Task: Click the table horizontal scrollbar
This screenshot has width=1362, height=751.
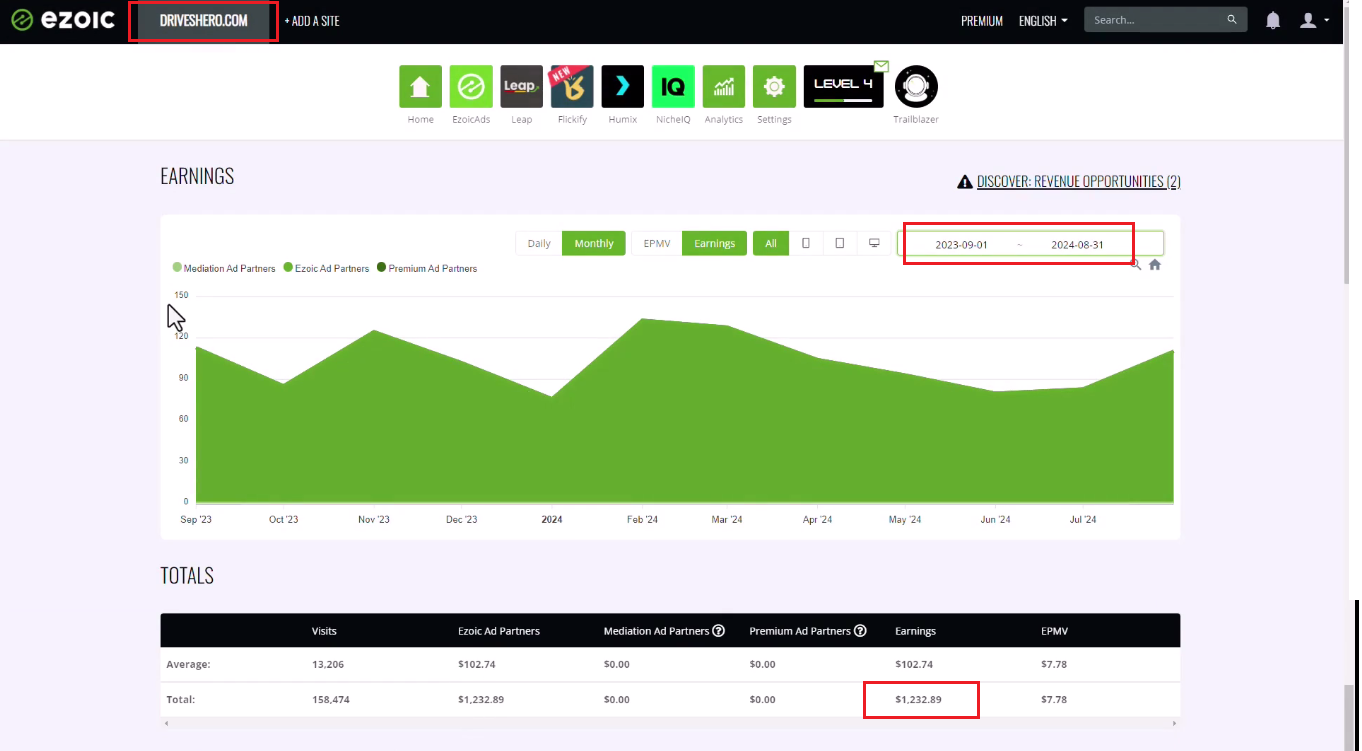Action: tap(670, 722)
